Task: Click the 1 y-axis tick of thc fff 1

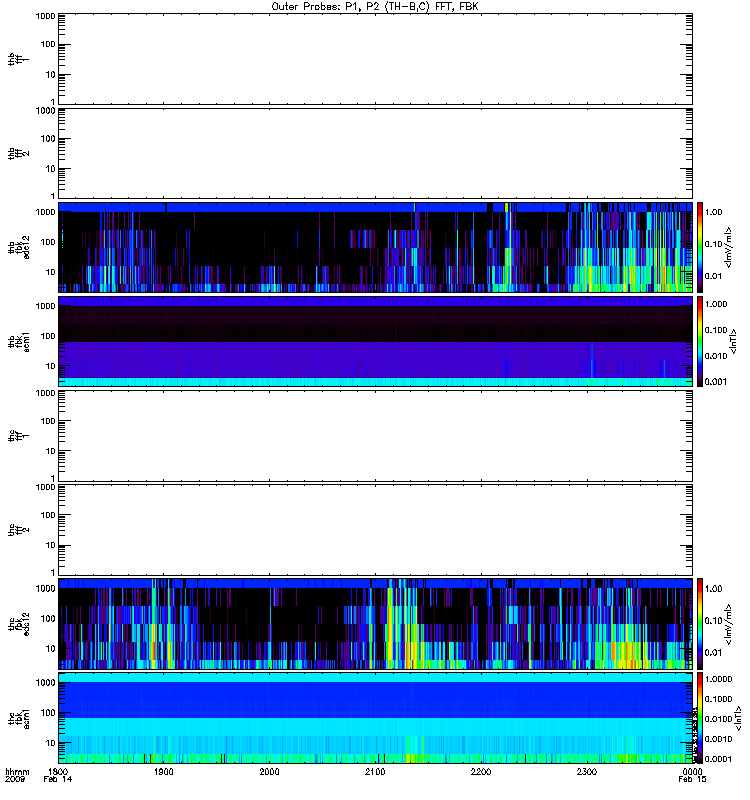Action: point(53,478)
